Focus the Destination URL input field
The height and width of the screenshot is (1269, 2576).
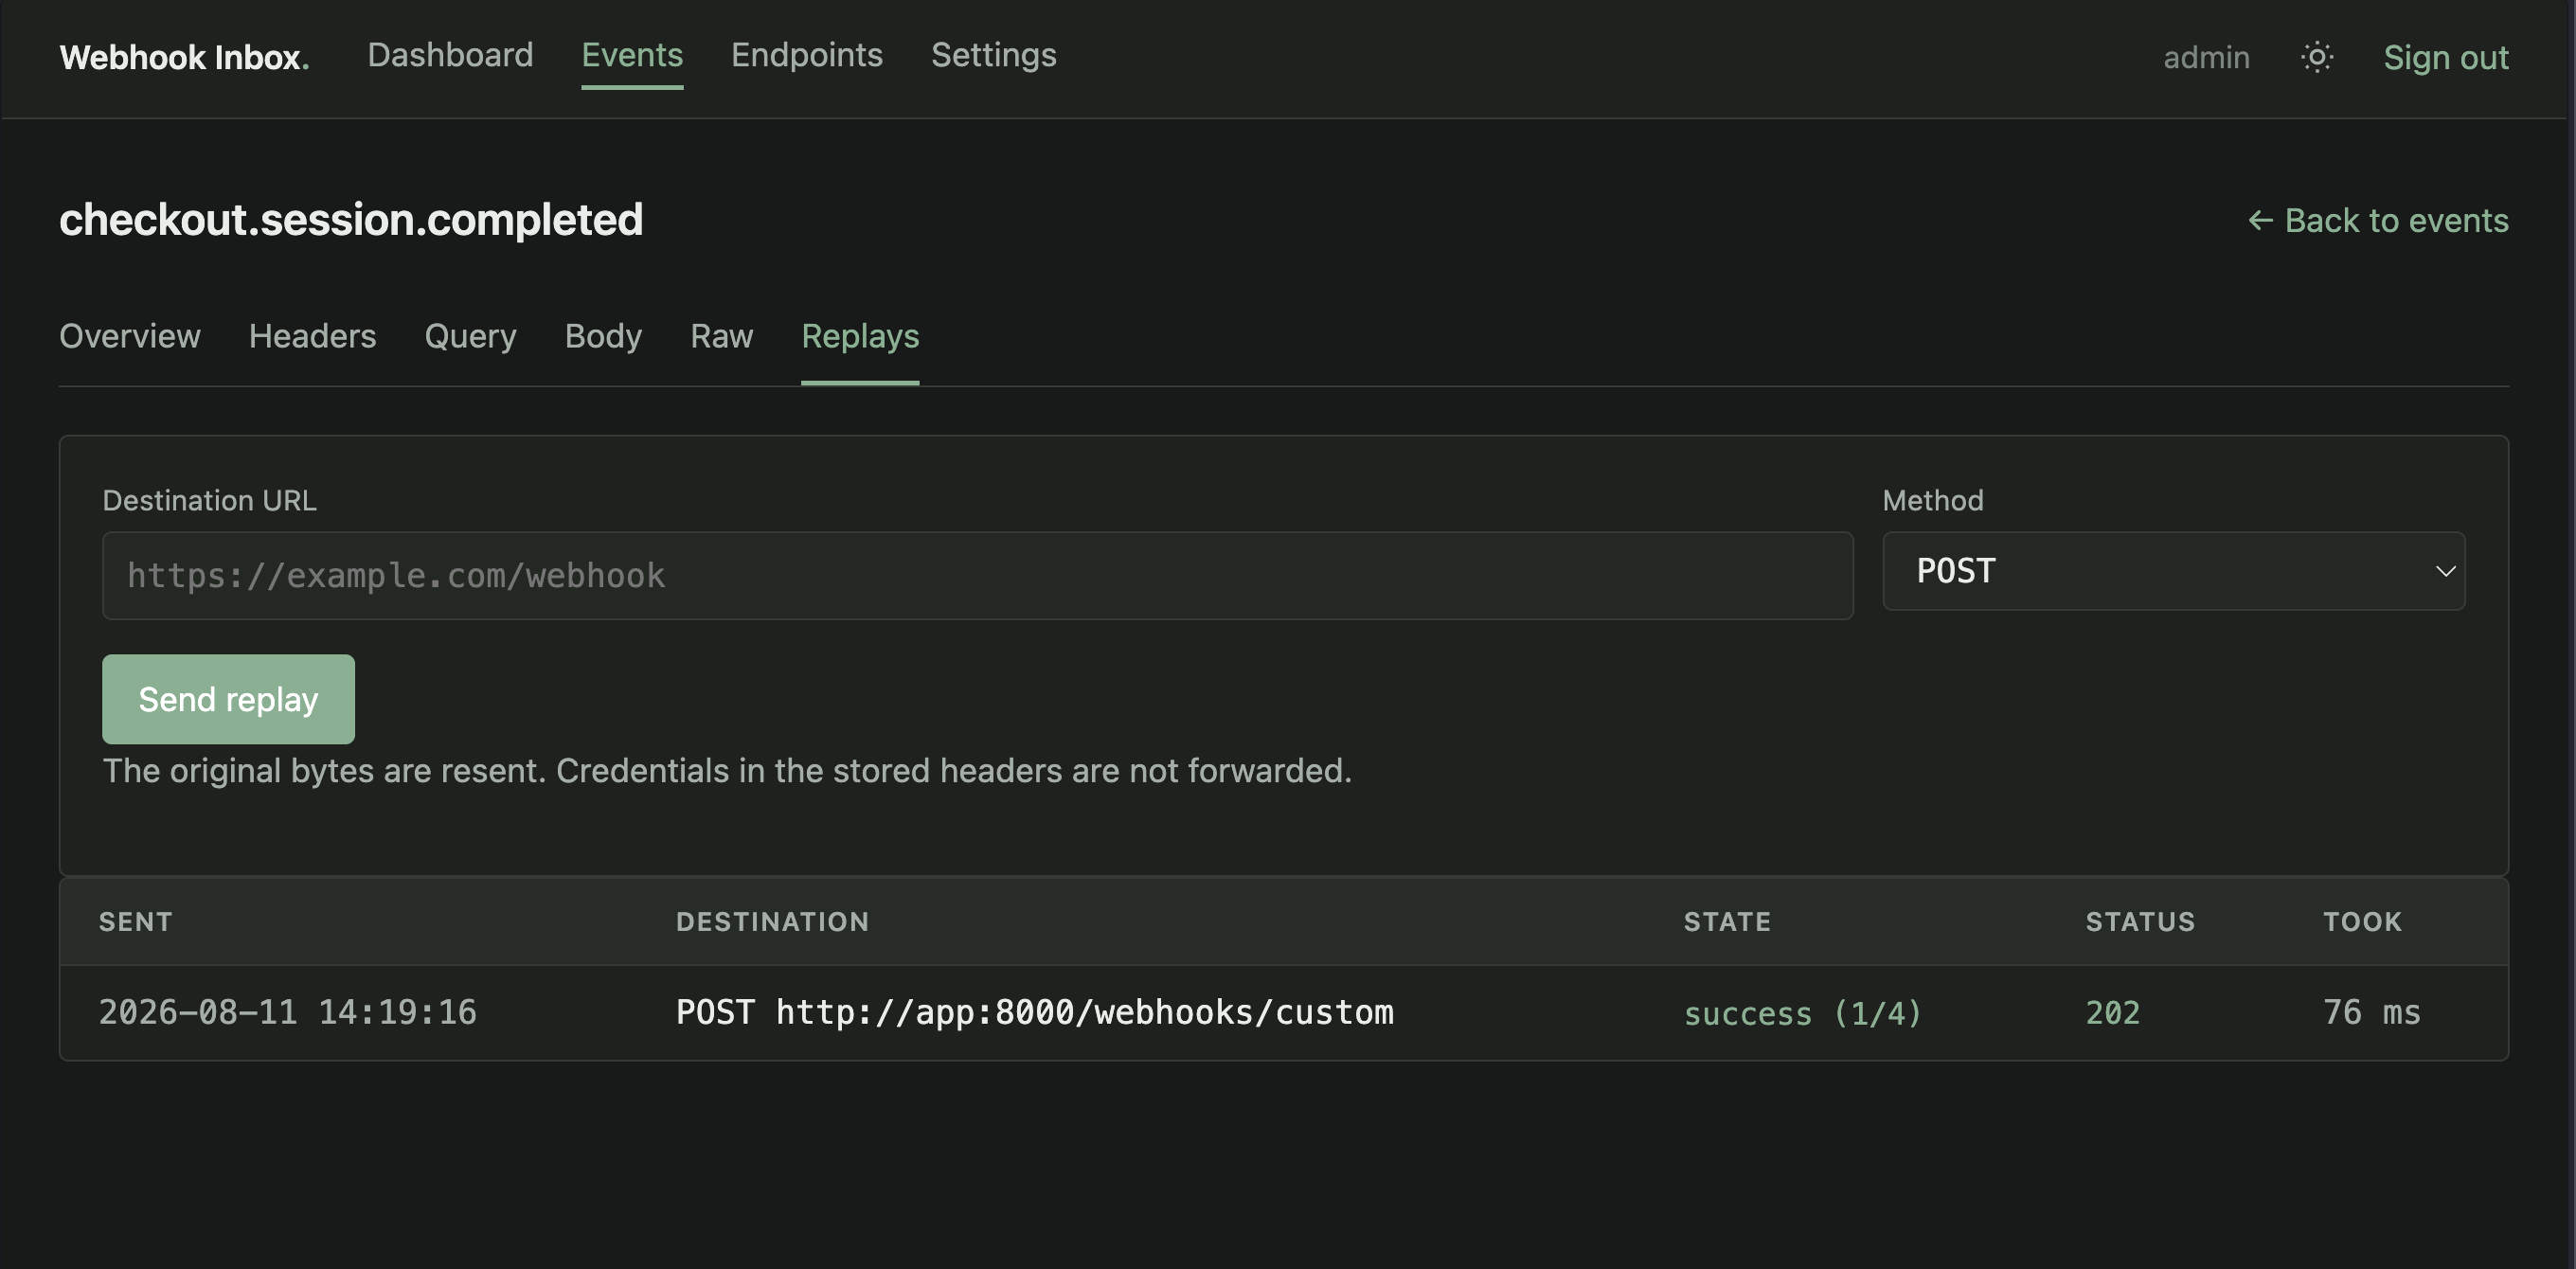coord(977,576)
